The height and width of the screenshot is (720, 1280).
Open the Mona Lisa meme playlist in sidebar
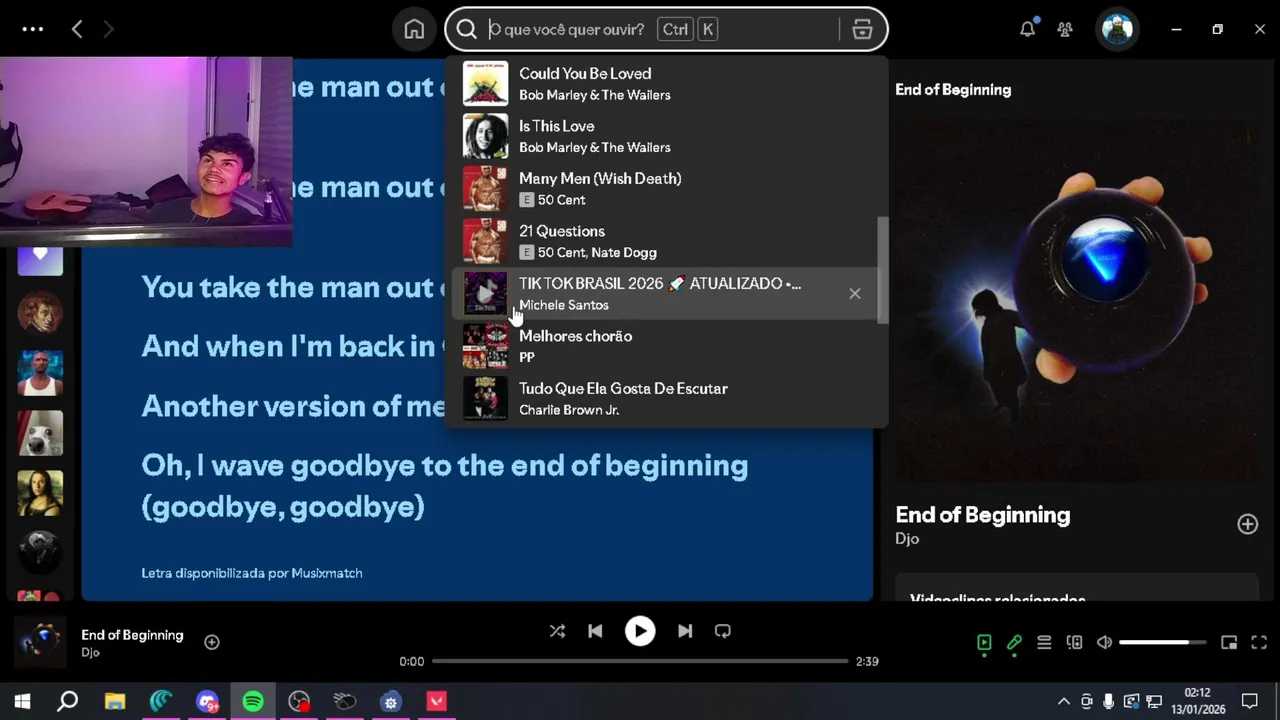(40, 493)
